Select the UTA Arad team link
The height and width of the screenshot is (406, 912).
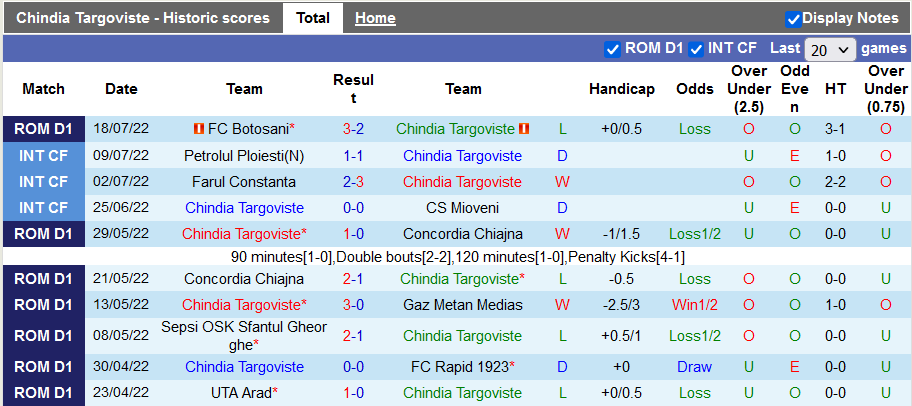coord(240,393)
